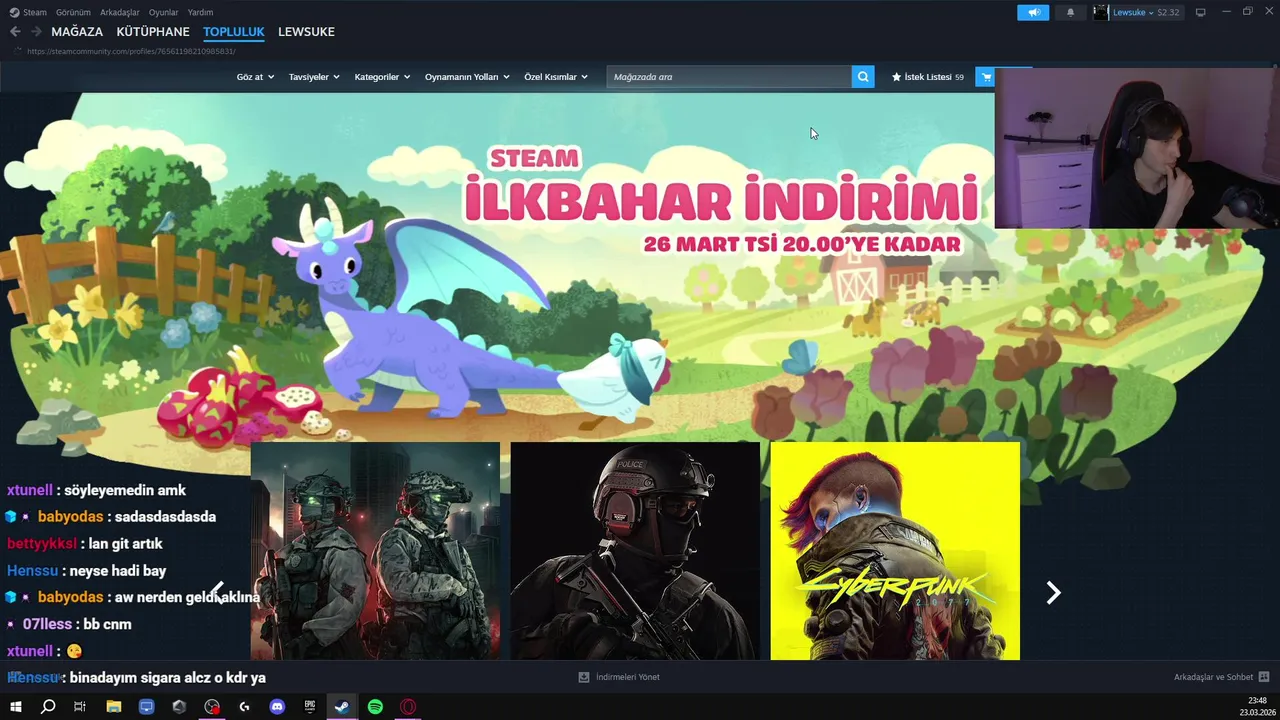This screenshot has width=1280, height=720.
Task: Go to the LEWSUKE profile tab
Action: point(306,32)
